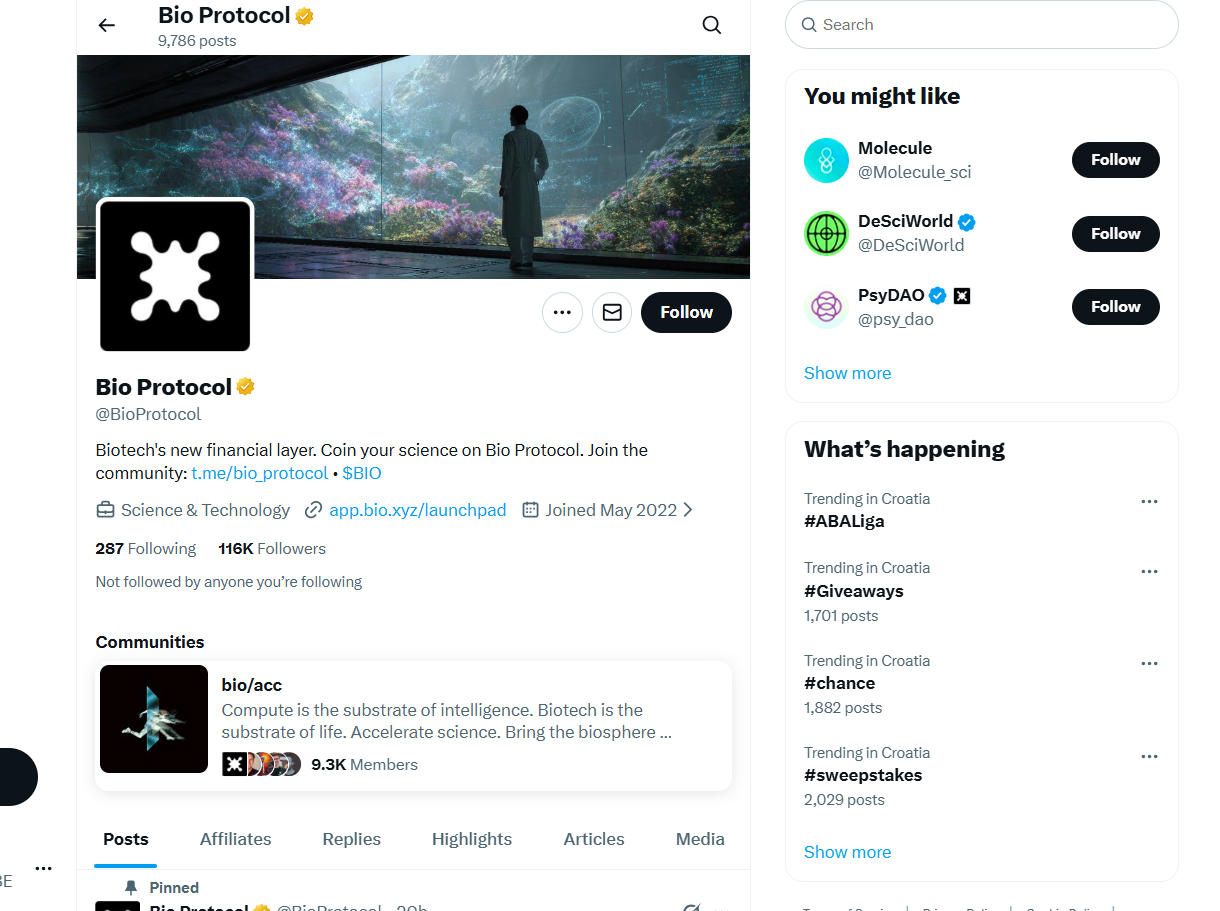Click the back arrow icon
The width and height of the screenshot is (1220, 911).
click(x=107, y=26)
